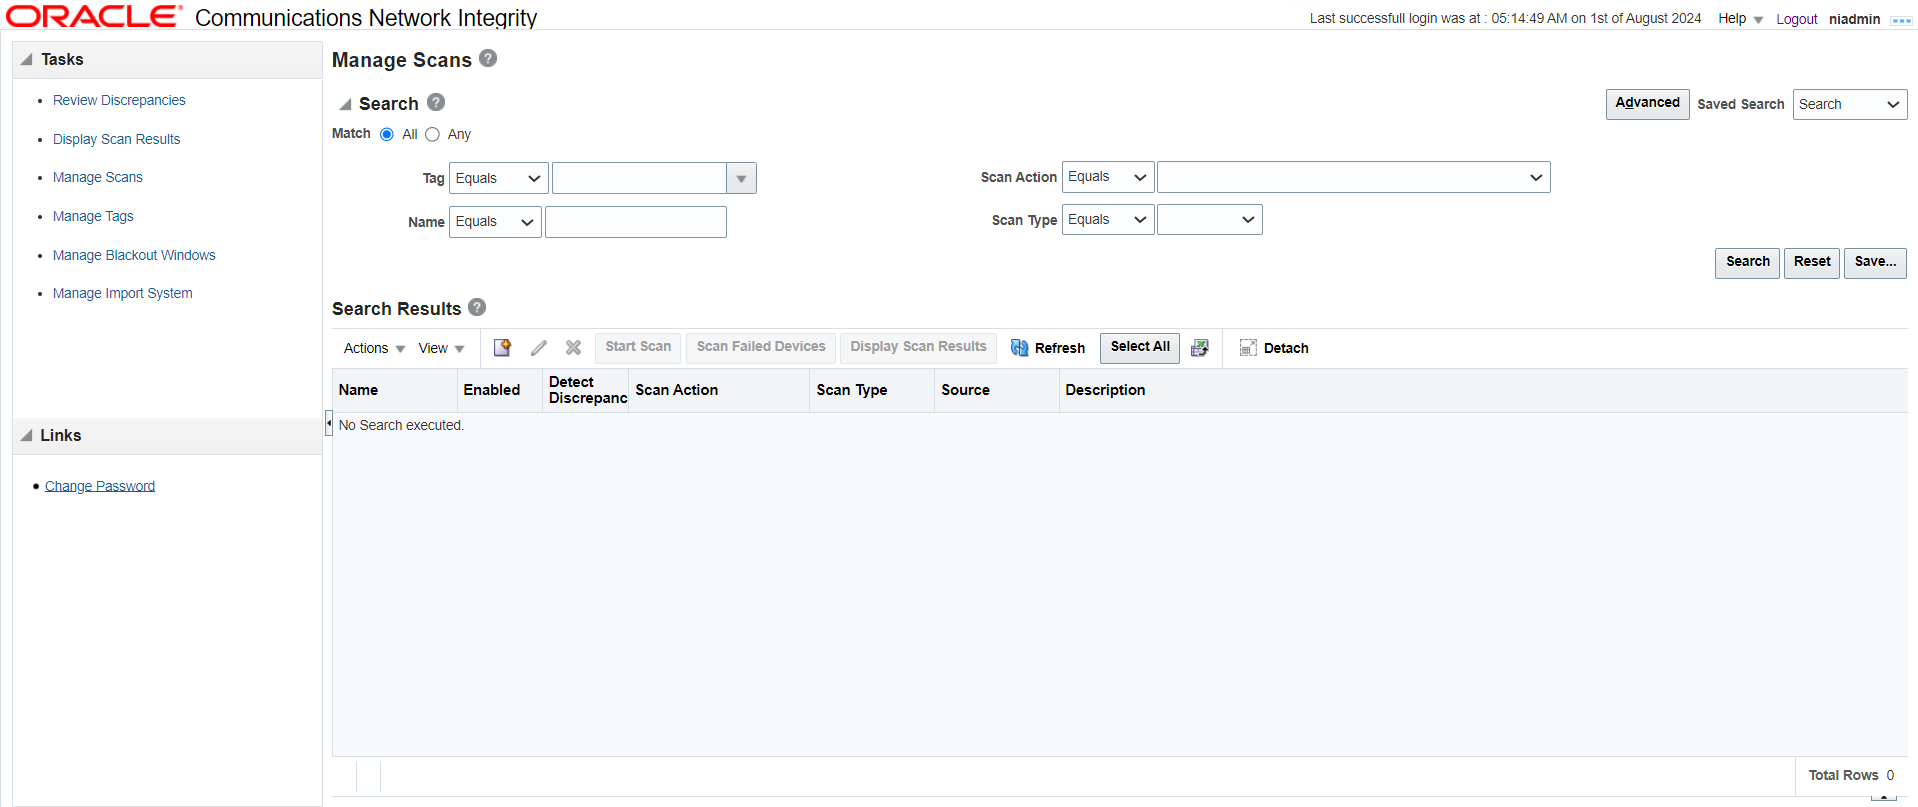Click the Logout link
The height and width of the screenshot is (807, 1918).
[x=1796, y=19]
